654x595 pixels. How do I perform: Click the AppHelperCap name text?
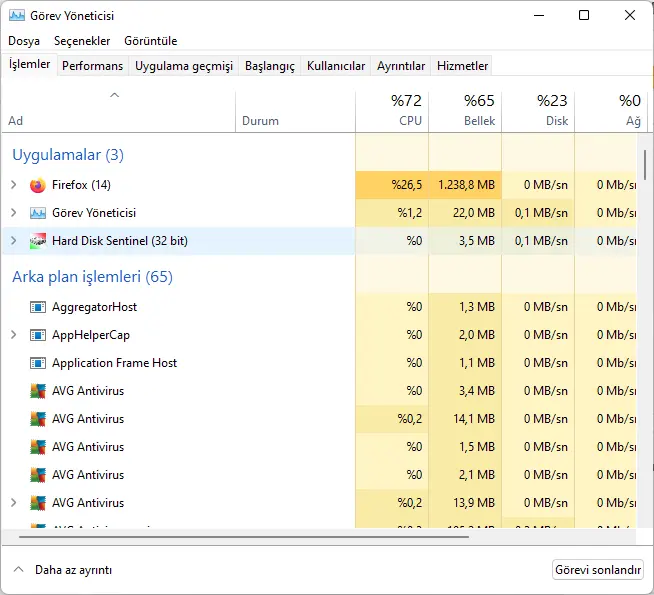[x=91, y=335]
